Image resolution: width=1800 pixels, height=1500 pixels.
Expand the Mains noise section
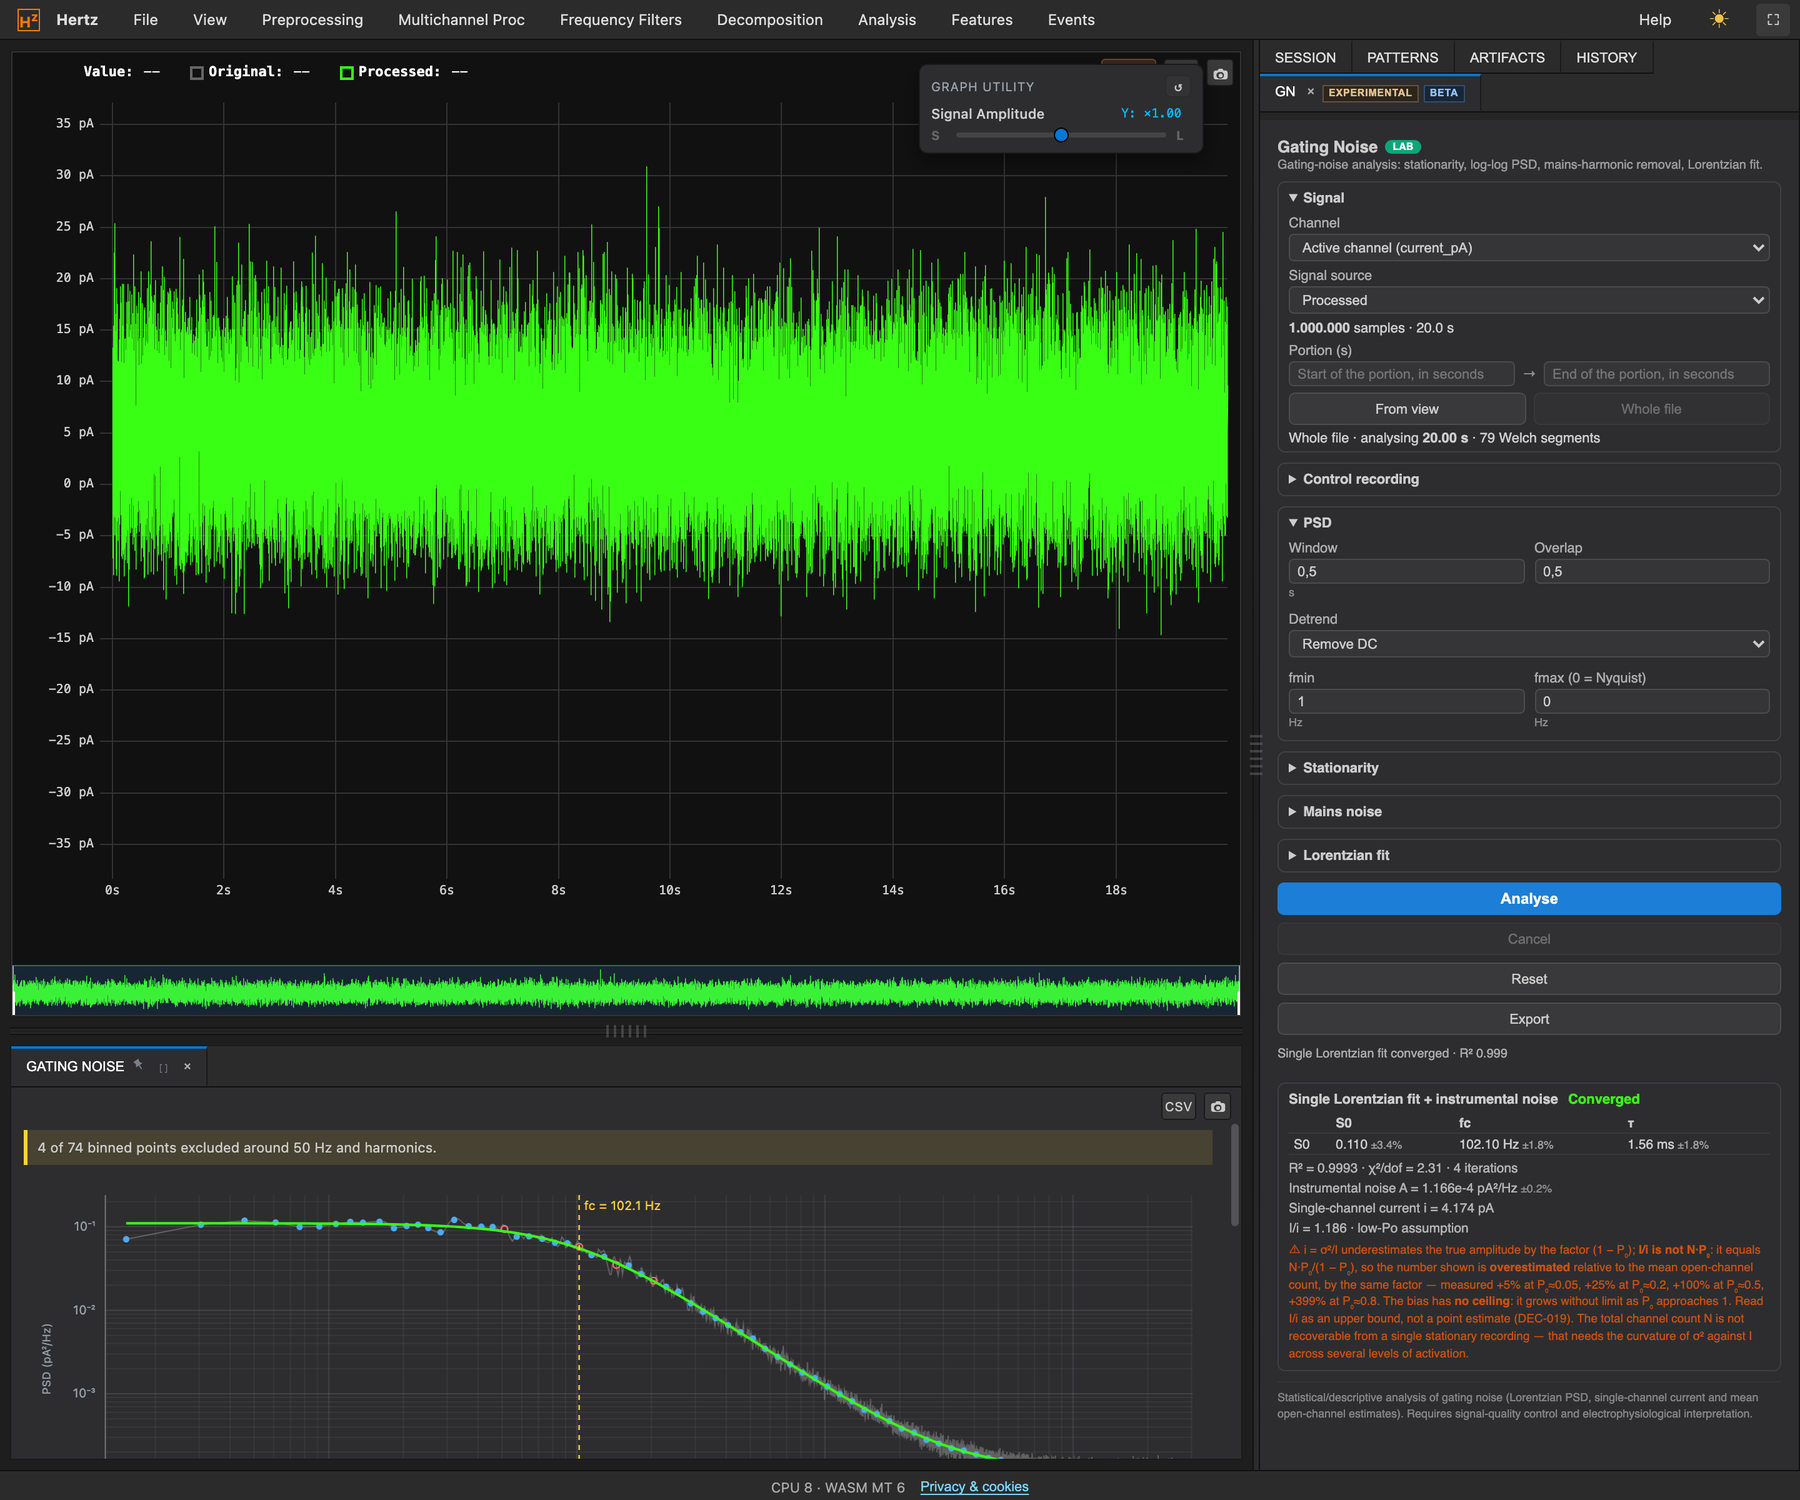click(1528, 812)
